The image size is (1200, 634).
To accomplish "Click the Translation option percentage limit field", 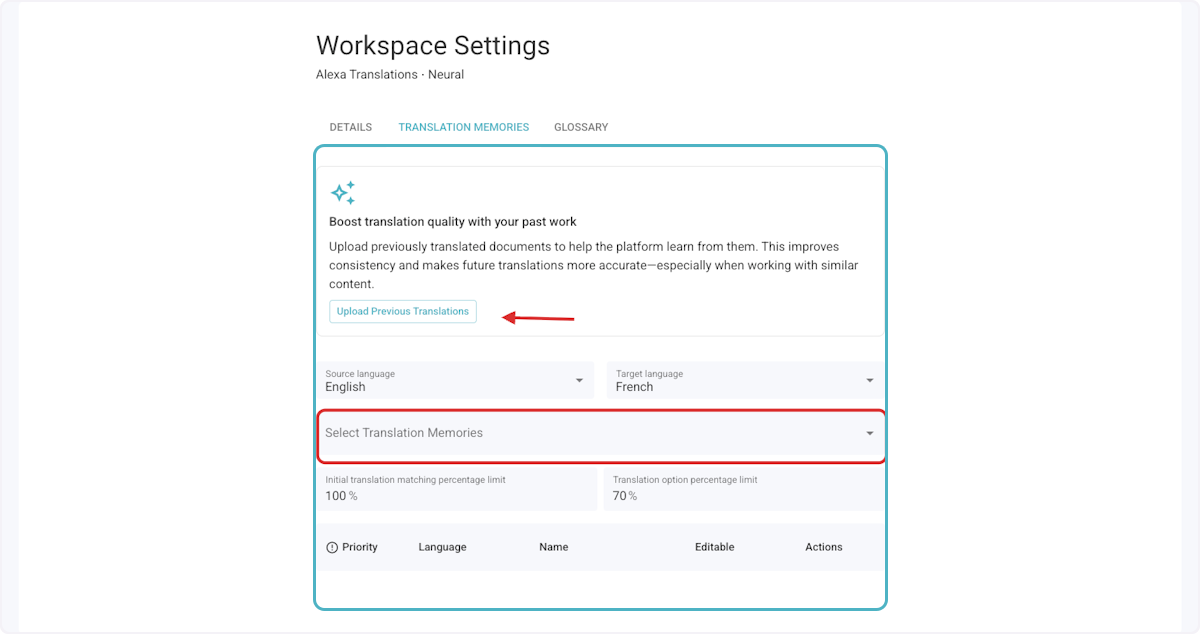I will 742,490.
